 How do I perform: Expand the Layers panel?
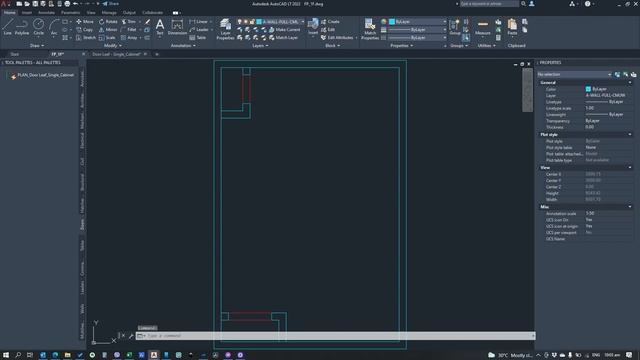pyautogui.click(x=260, y=46)
